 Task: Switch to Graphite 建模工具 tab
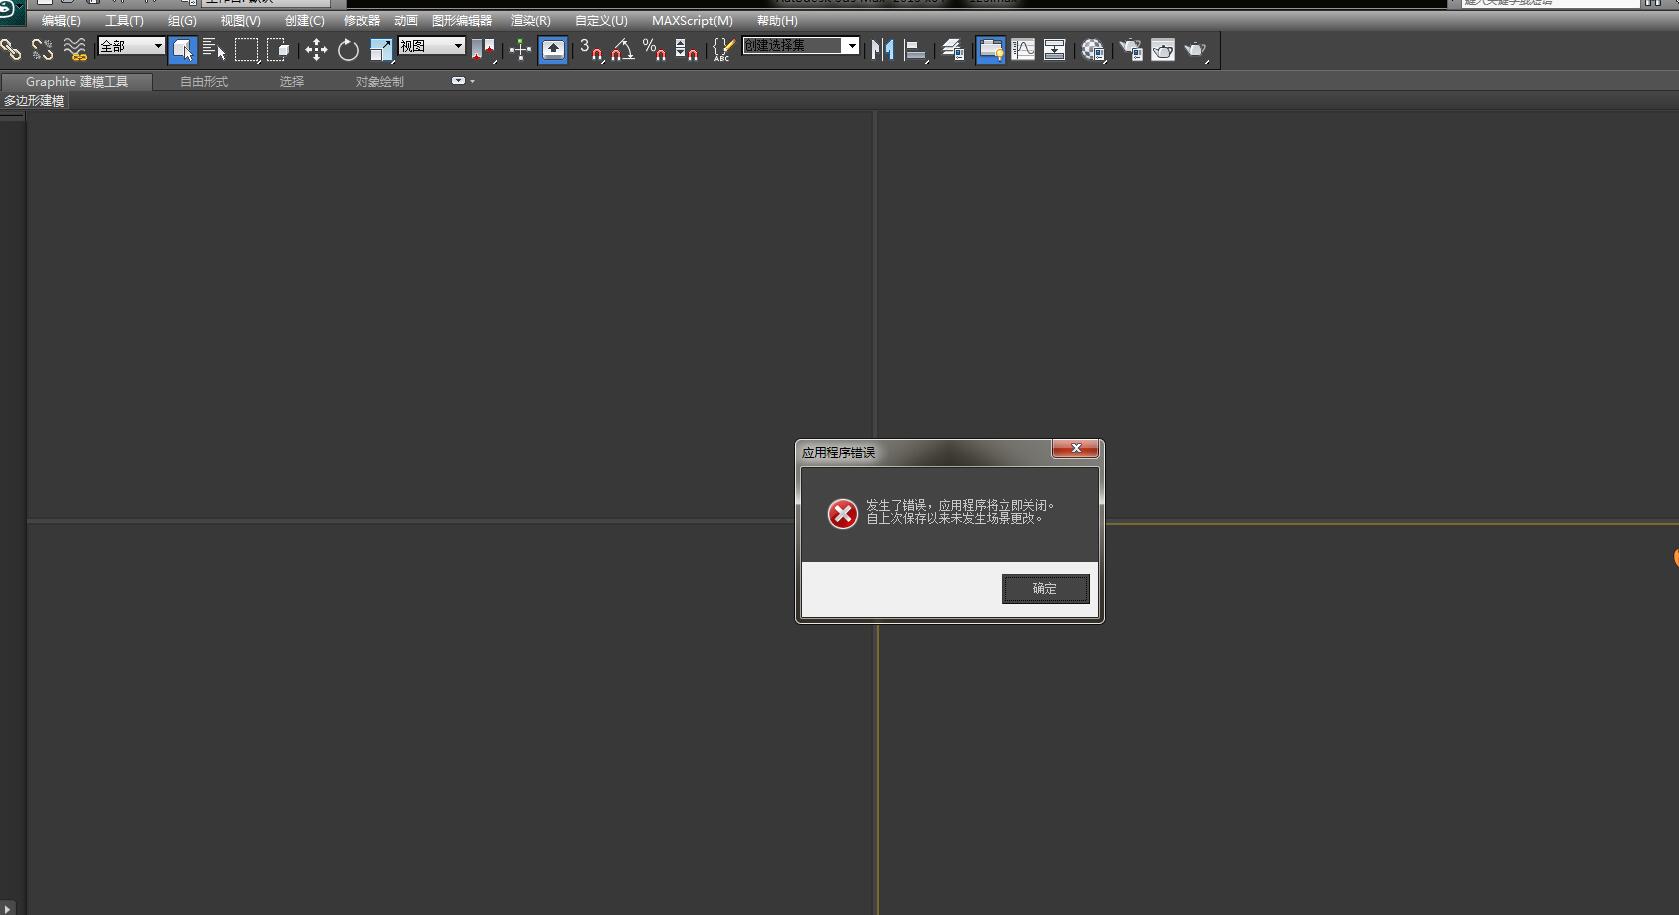(x=77, y=82)
